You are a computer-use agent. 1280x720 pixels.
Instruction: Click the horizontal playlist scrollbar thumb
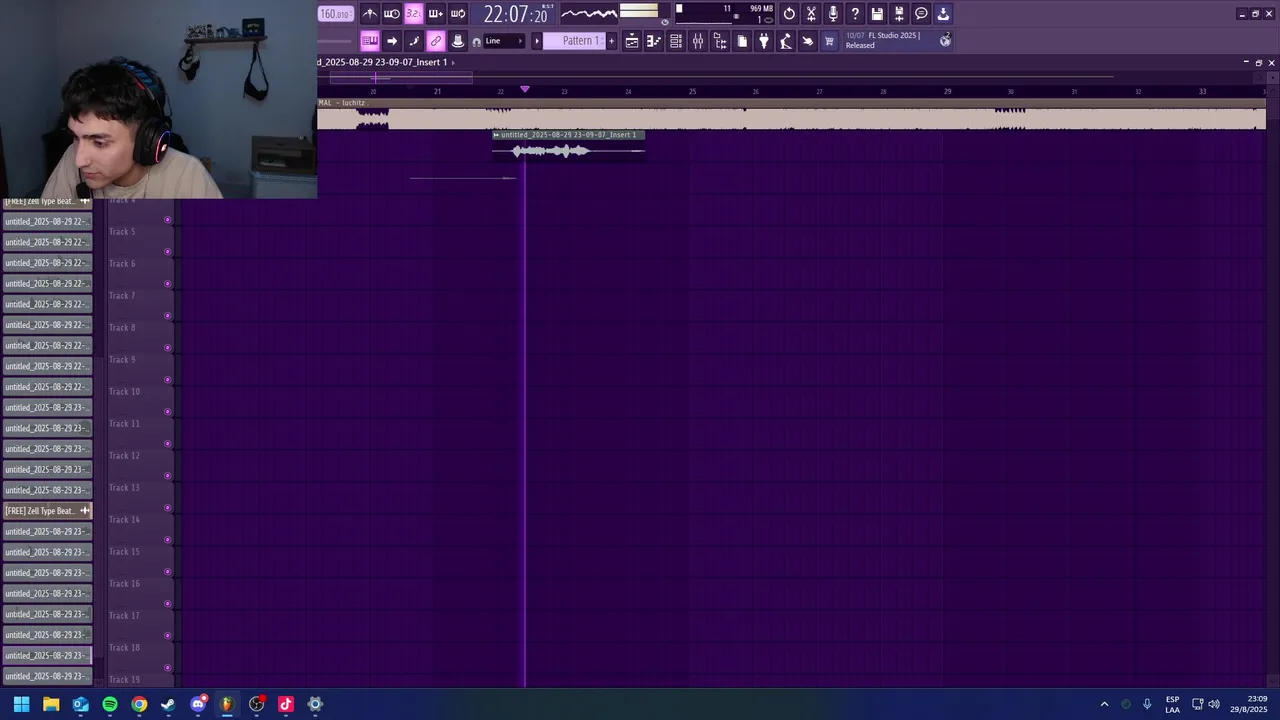click(400, 77)
